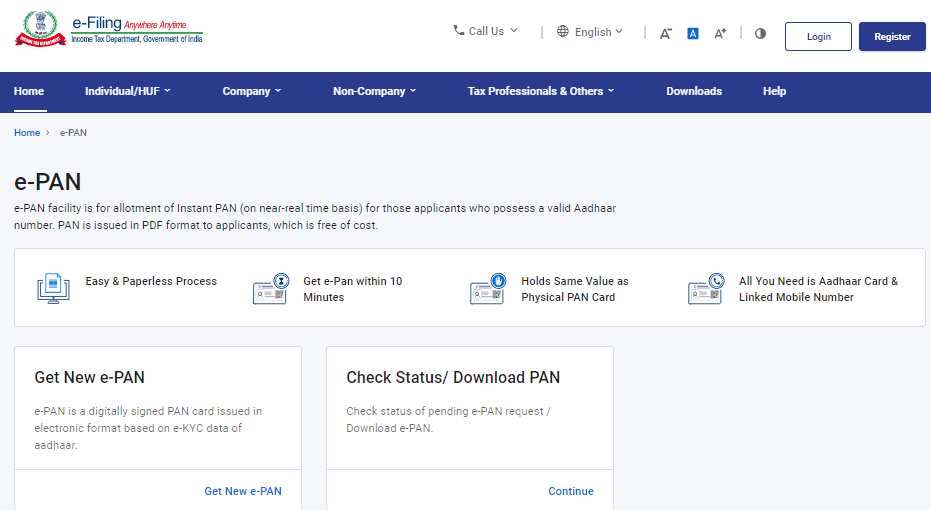The width and height of the screenshot is (931, 510).
Task: Click 'Get e-Pan within 10 Minutes' text
Action: point(353,289)
